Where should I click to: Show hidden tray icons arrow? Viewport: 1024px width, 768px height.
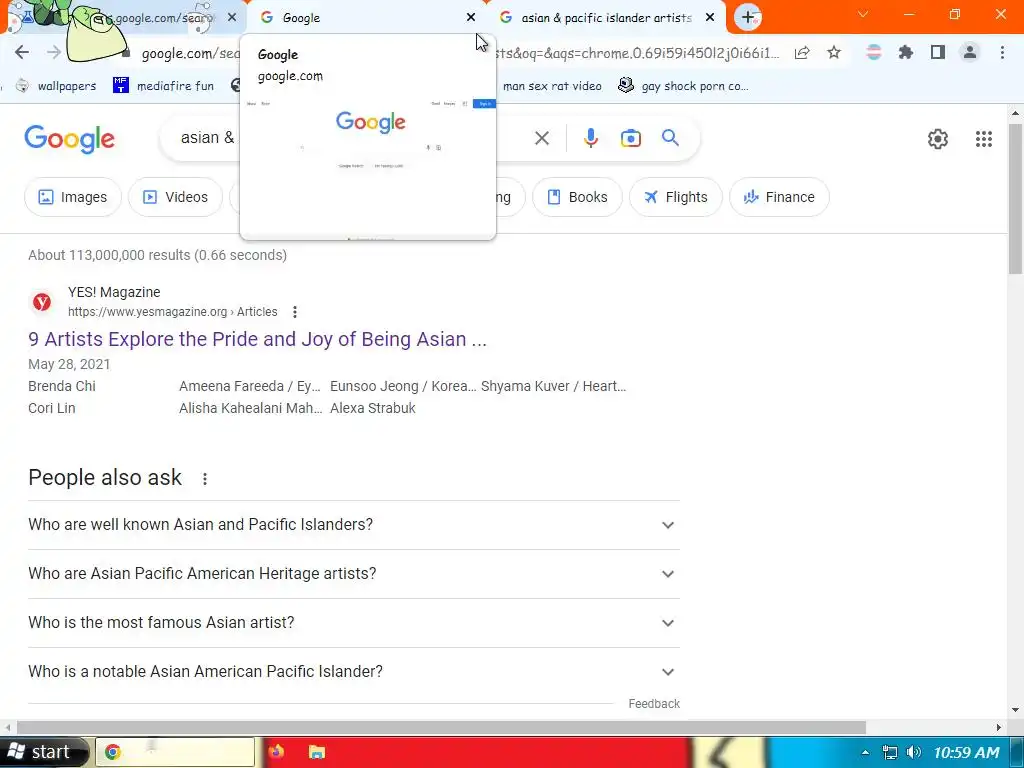coord(865,752)
